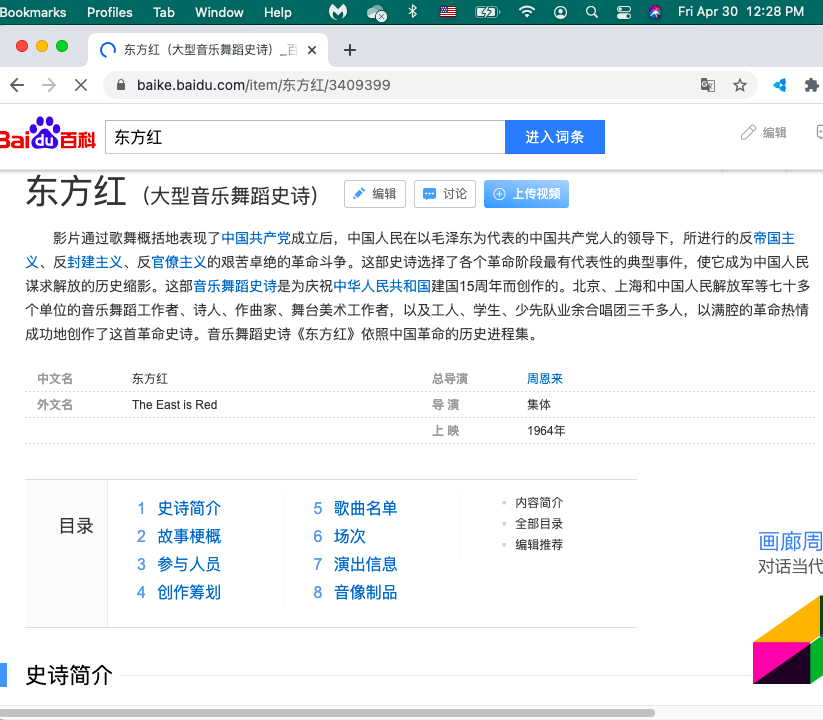Image resolution: width=823 pixels, height=720 pixels.
Task: Open the Profiles menu
Action: coord(110,12)
